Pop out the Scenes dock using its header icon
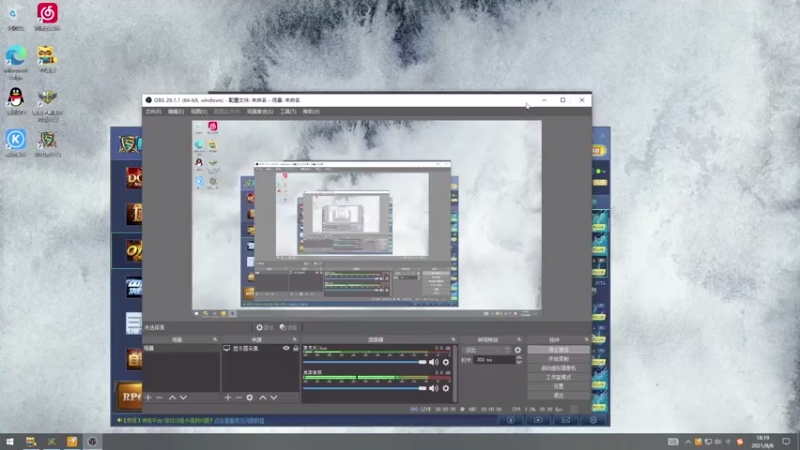 (x=215, y=339)
